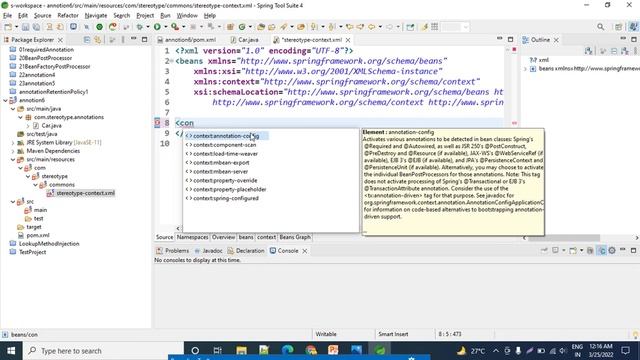640x360 pixels.
Task: Click the New file toolbar icon
Action: pyautogui.click(x=8, y=27)
